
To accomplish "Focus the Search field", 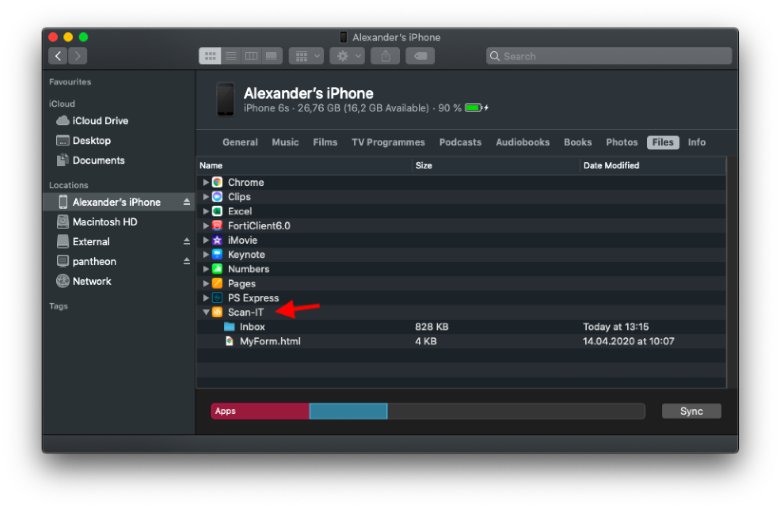I will (x=609, y=56).
